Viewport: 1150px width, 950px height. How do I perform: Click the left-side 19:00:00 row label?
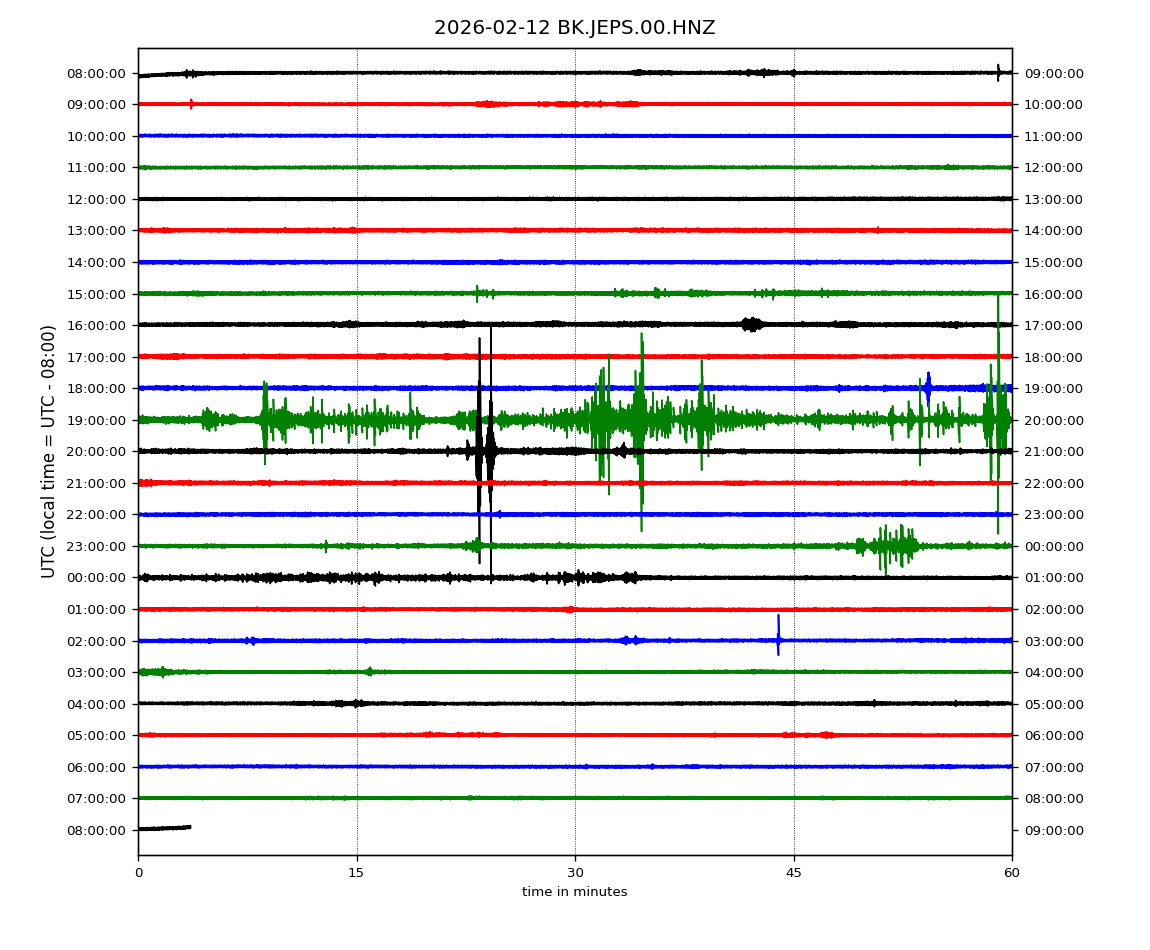(x=95, y=420)
